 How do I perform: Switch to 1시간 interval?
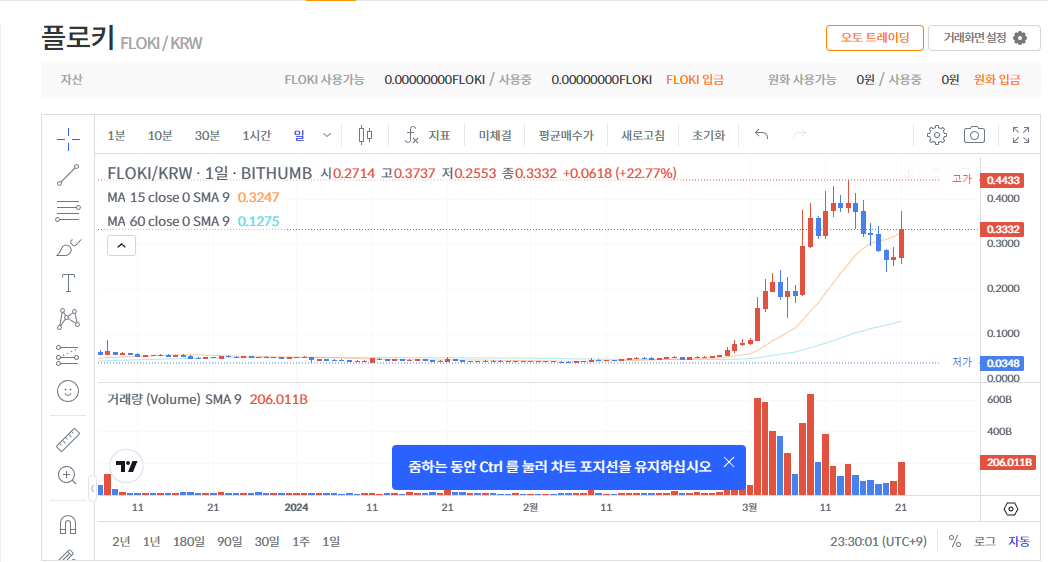tap(257, 136)
